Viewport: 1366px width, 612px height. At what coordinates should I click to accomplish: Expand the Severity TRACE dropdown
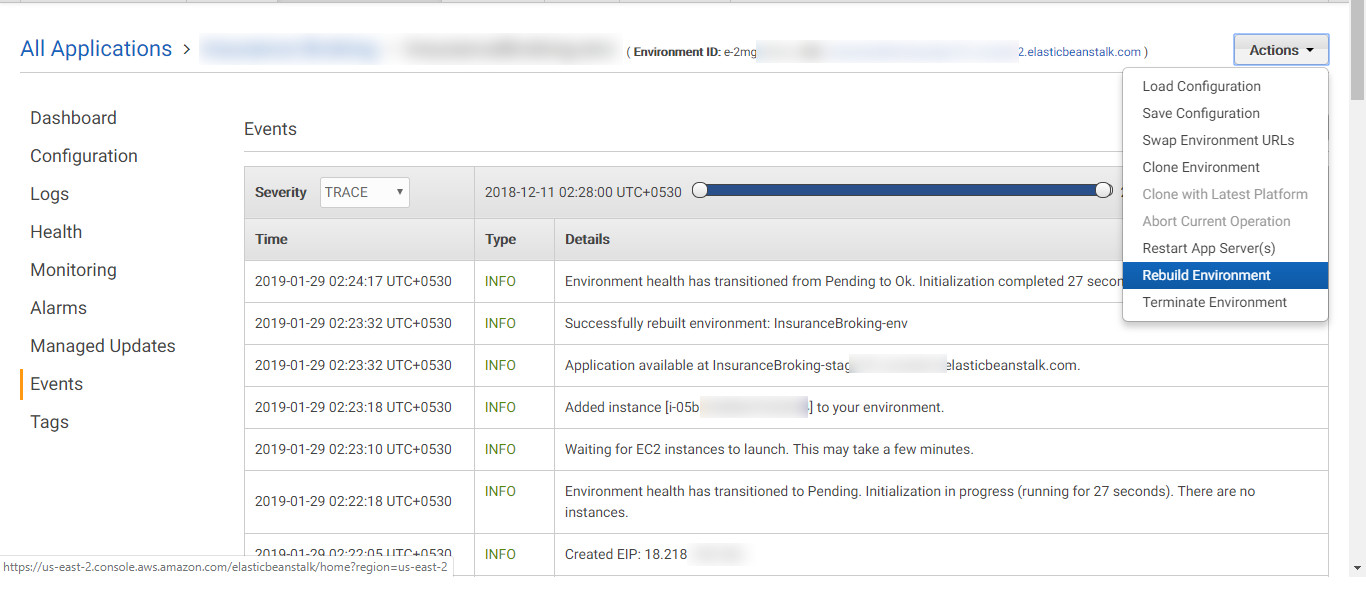[365, 192]
